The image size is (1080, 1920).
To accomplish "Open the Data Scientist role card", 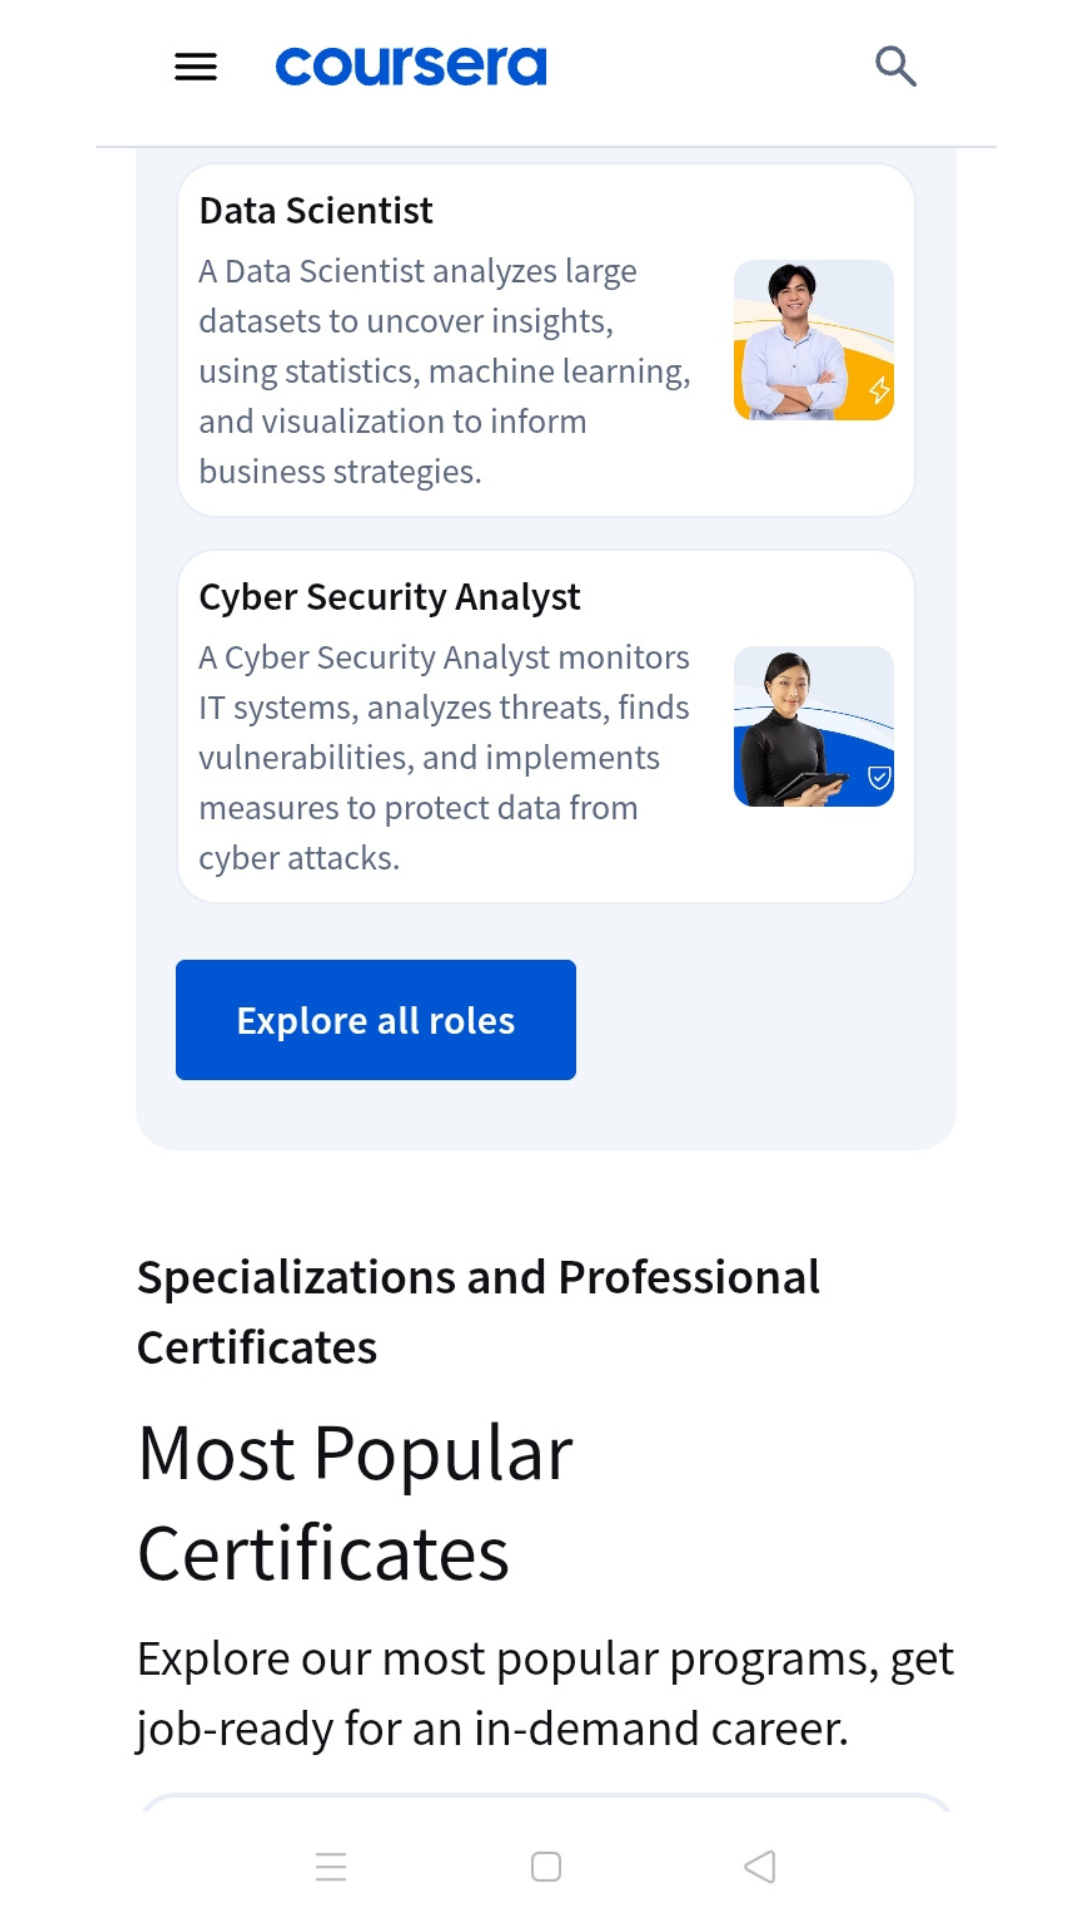I will 545,340.
